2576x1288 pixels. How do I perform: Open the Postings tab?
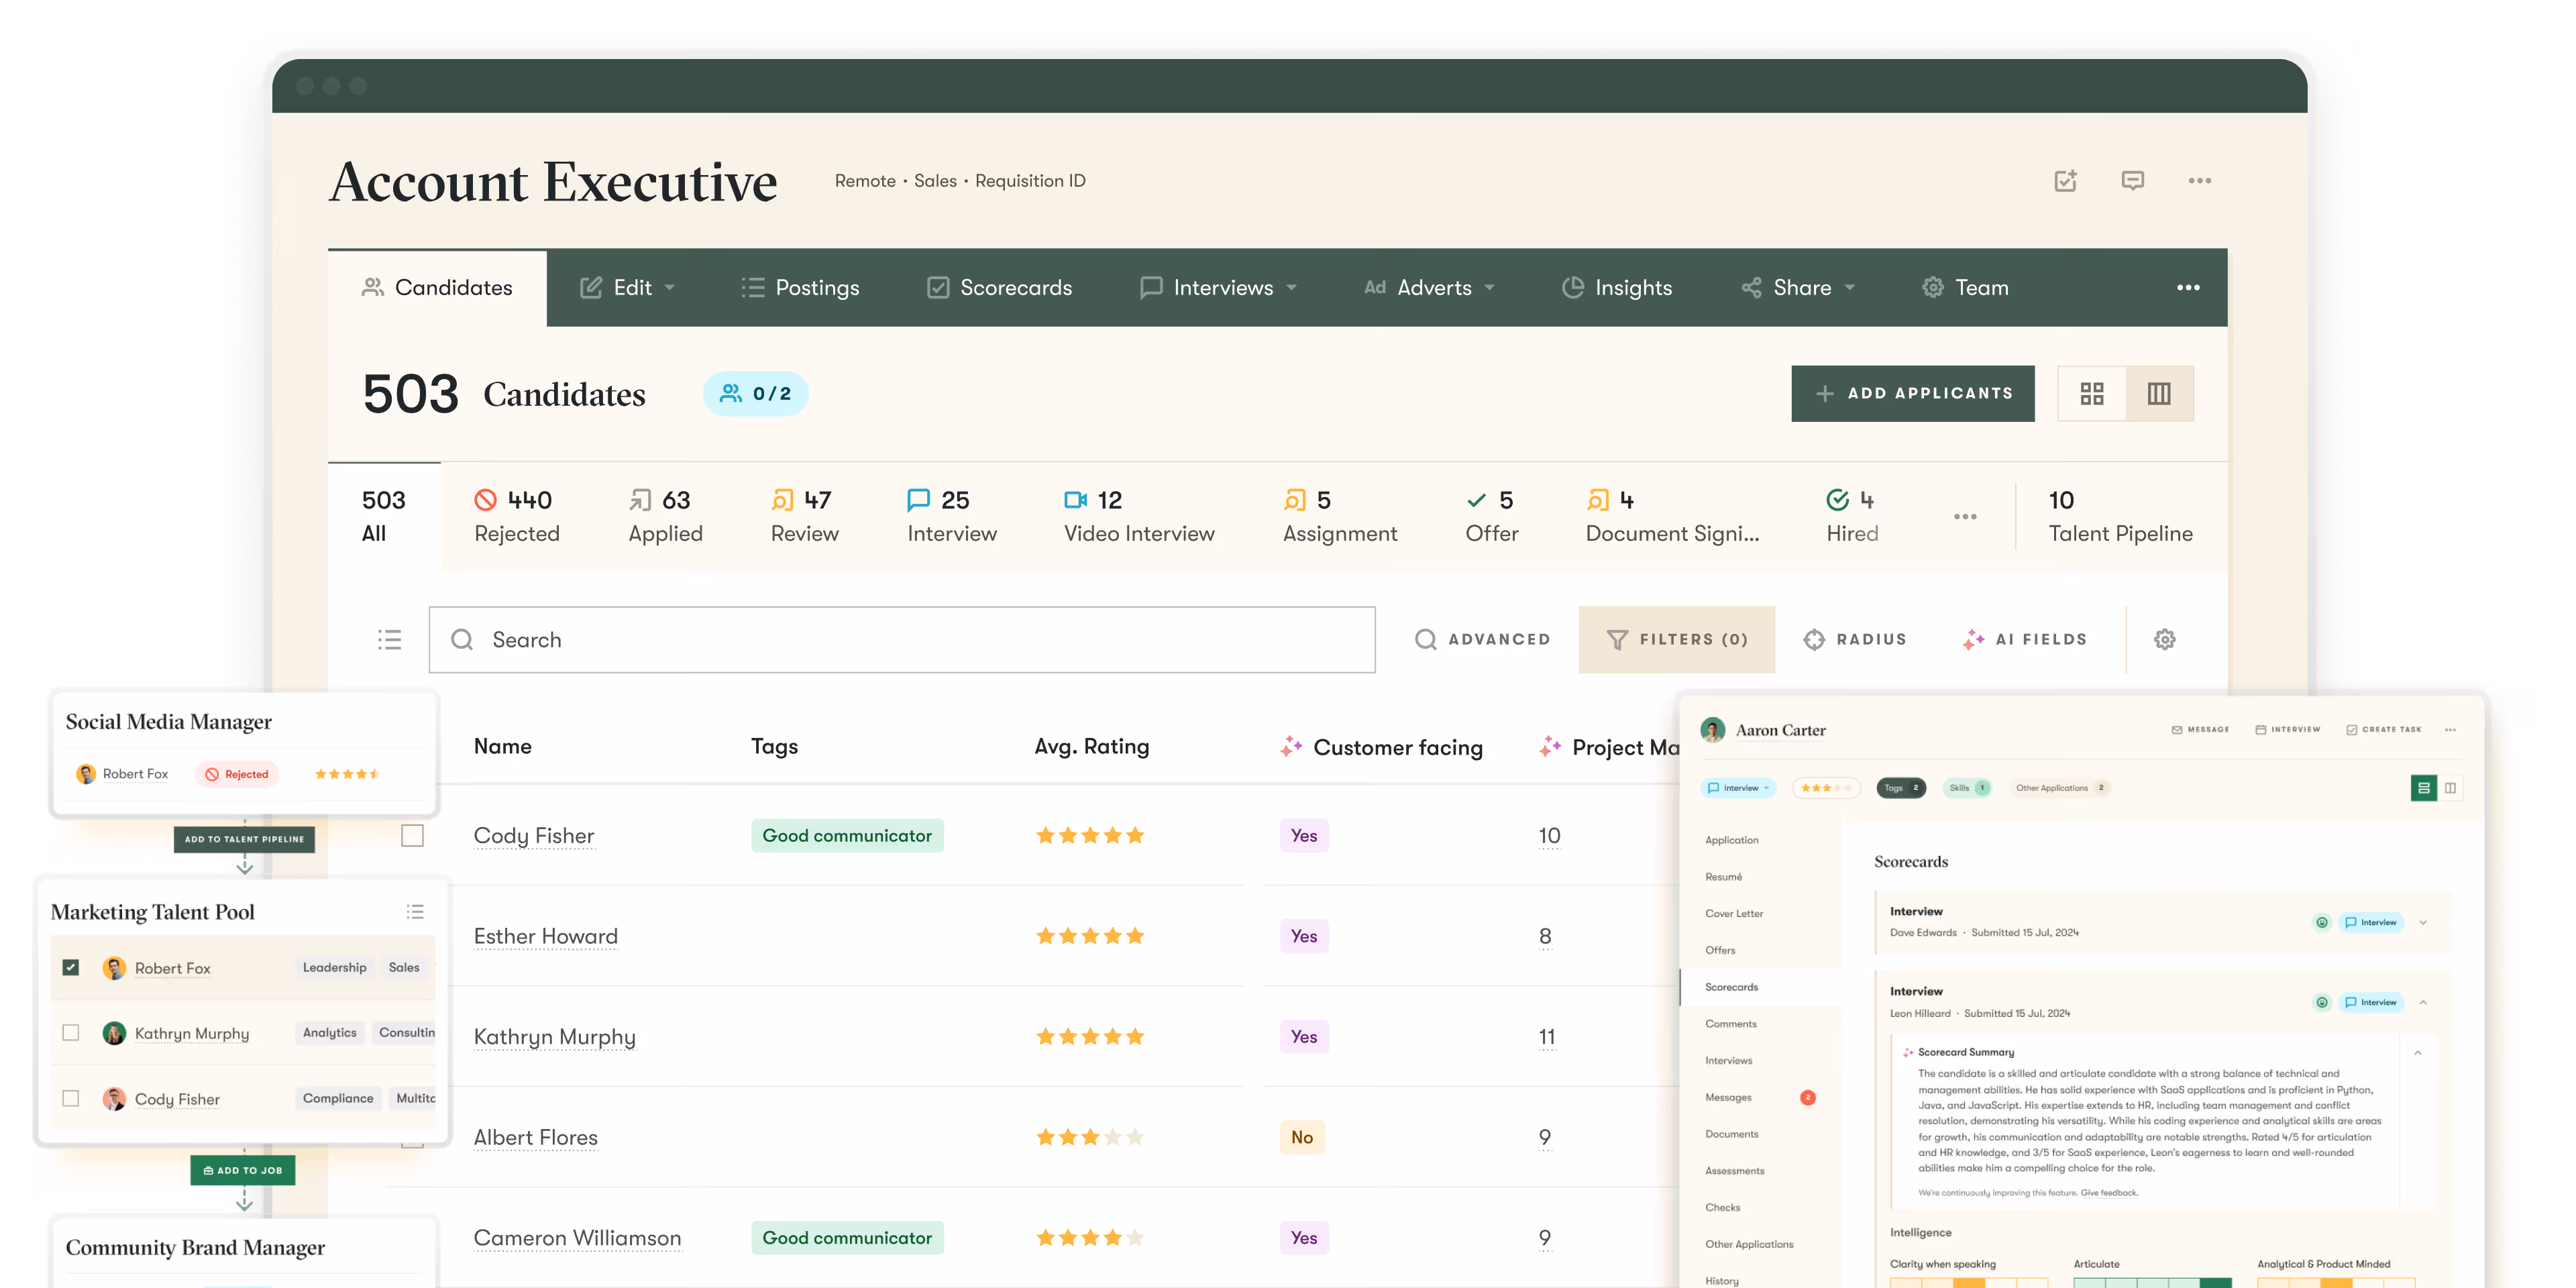tap(800, 288)
